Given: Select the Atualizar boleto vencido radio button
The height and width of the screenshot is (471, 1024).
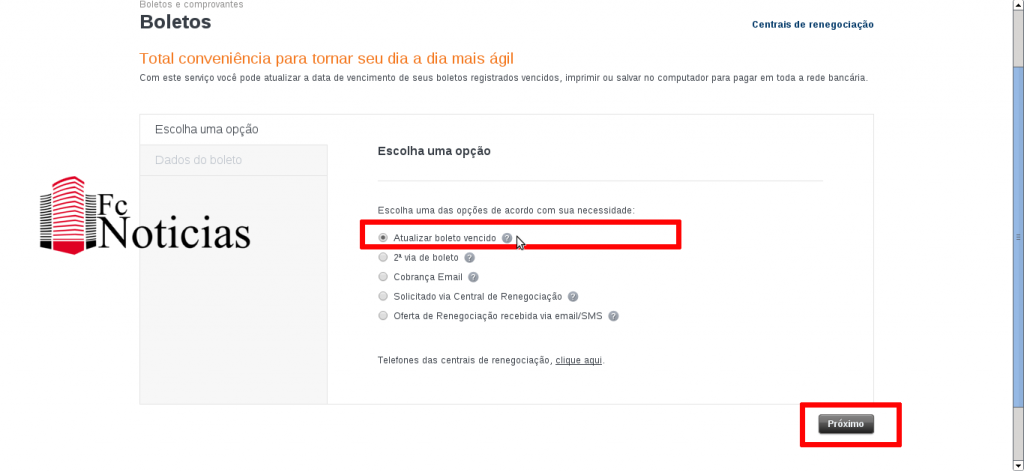Looking at the screenshot, I should pyautogui.click(x=383, y=238).
